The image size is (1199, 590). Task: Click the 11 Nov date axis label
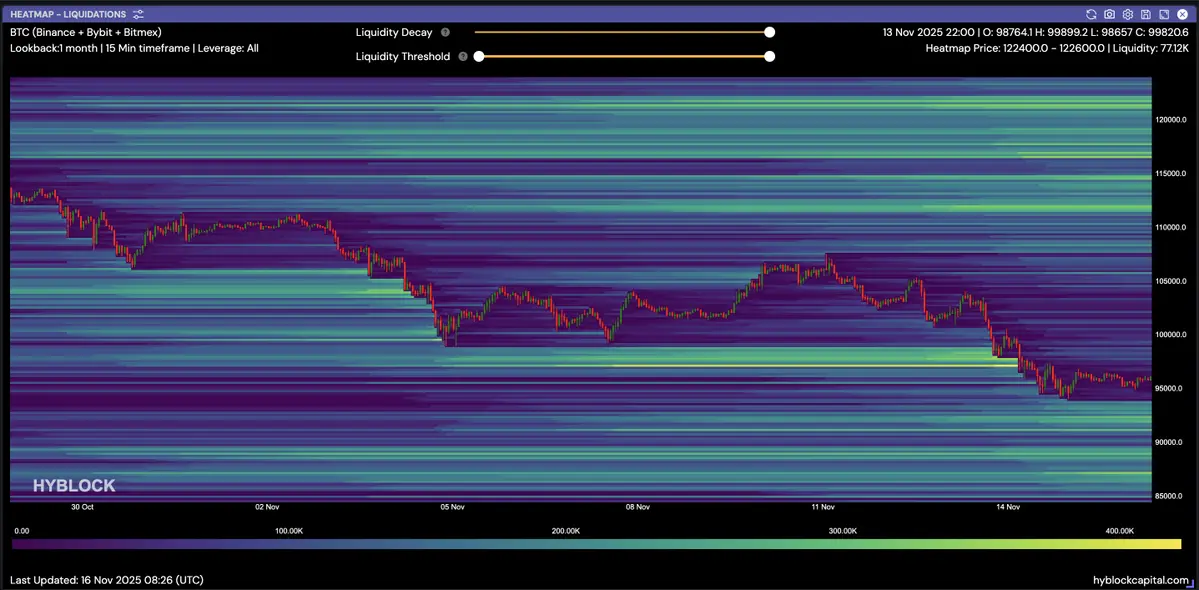[x=823, y=507]
